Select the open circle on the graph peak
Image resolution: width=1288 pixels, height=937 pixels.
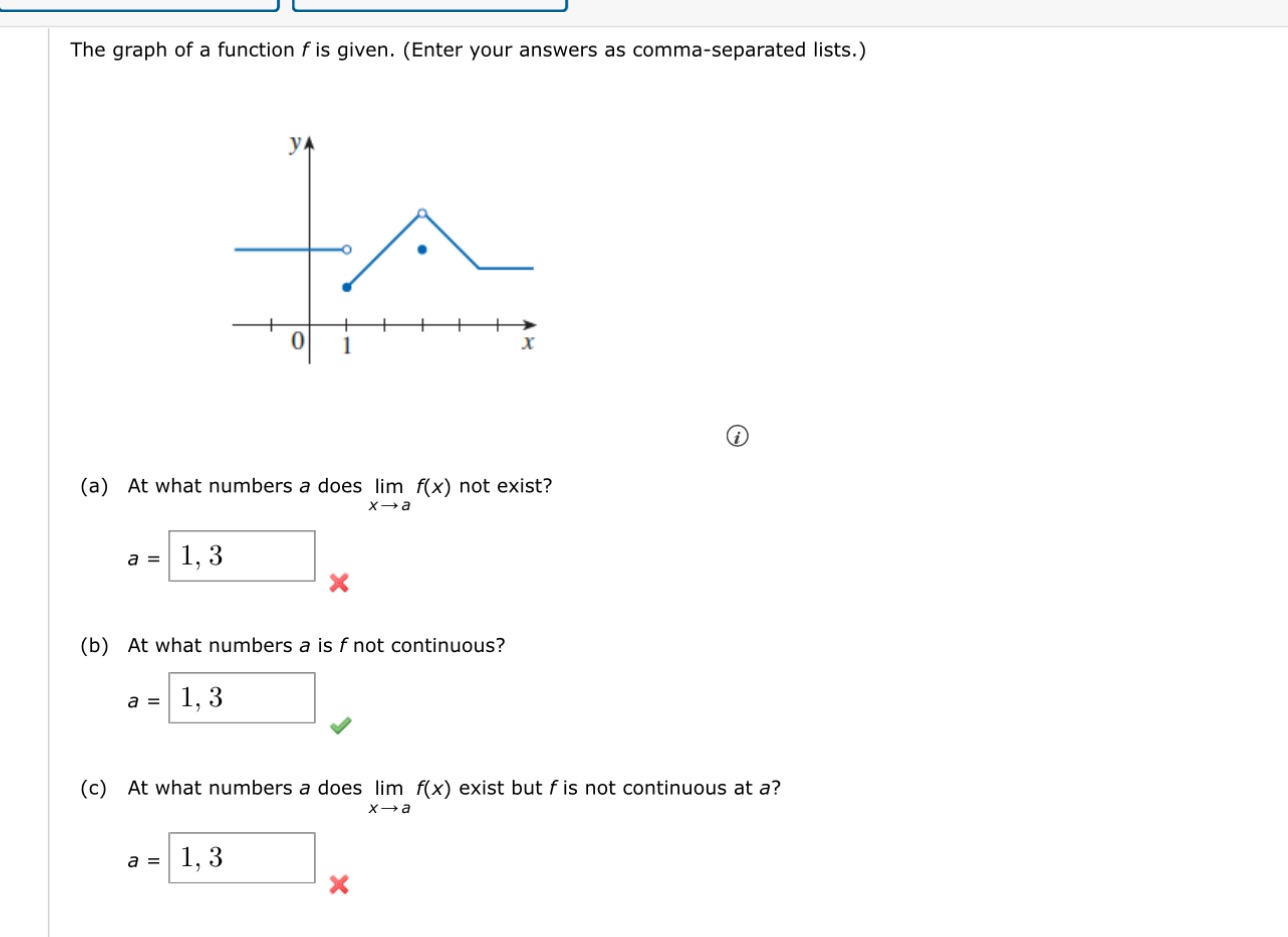421,211
